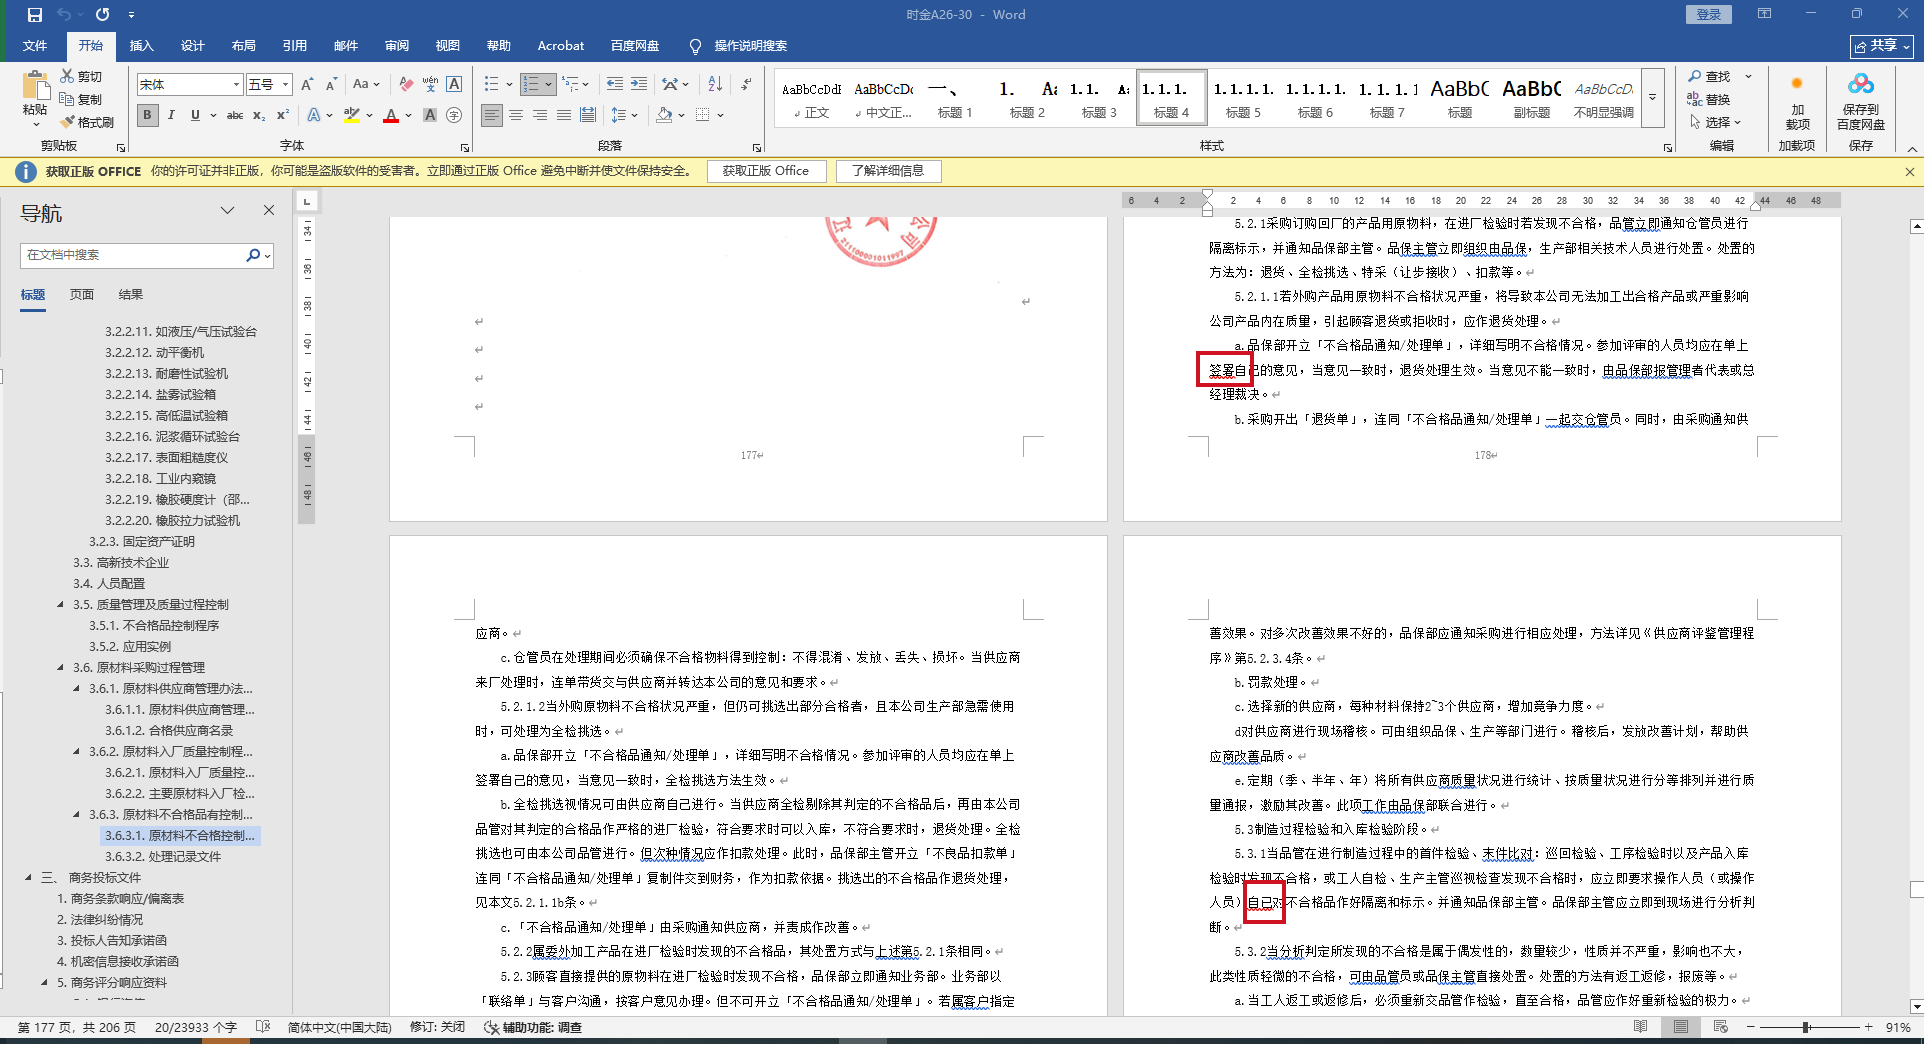The height and width of the screenshot is (1044, 1924).
Task: Click the tell-me lightbulb 操作说明搜索
Action: tap(738, 46)
